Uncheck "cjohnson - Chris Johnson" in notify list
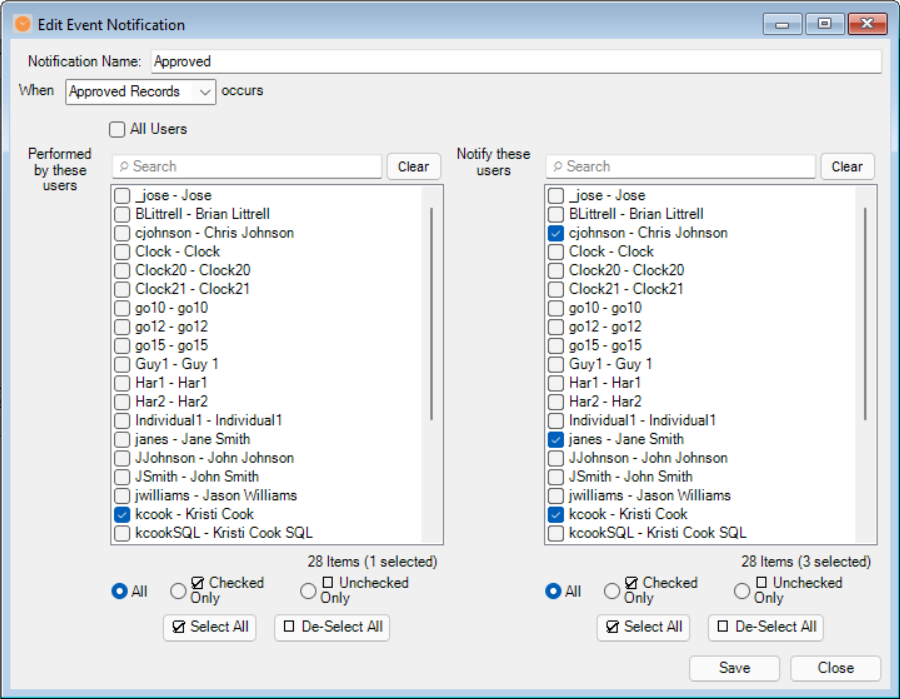 pos(558,232)
